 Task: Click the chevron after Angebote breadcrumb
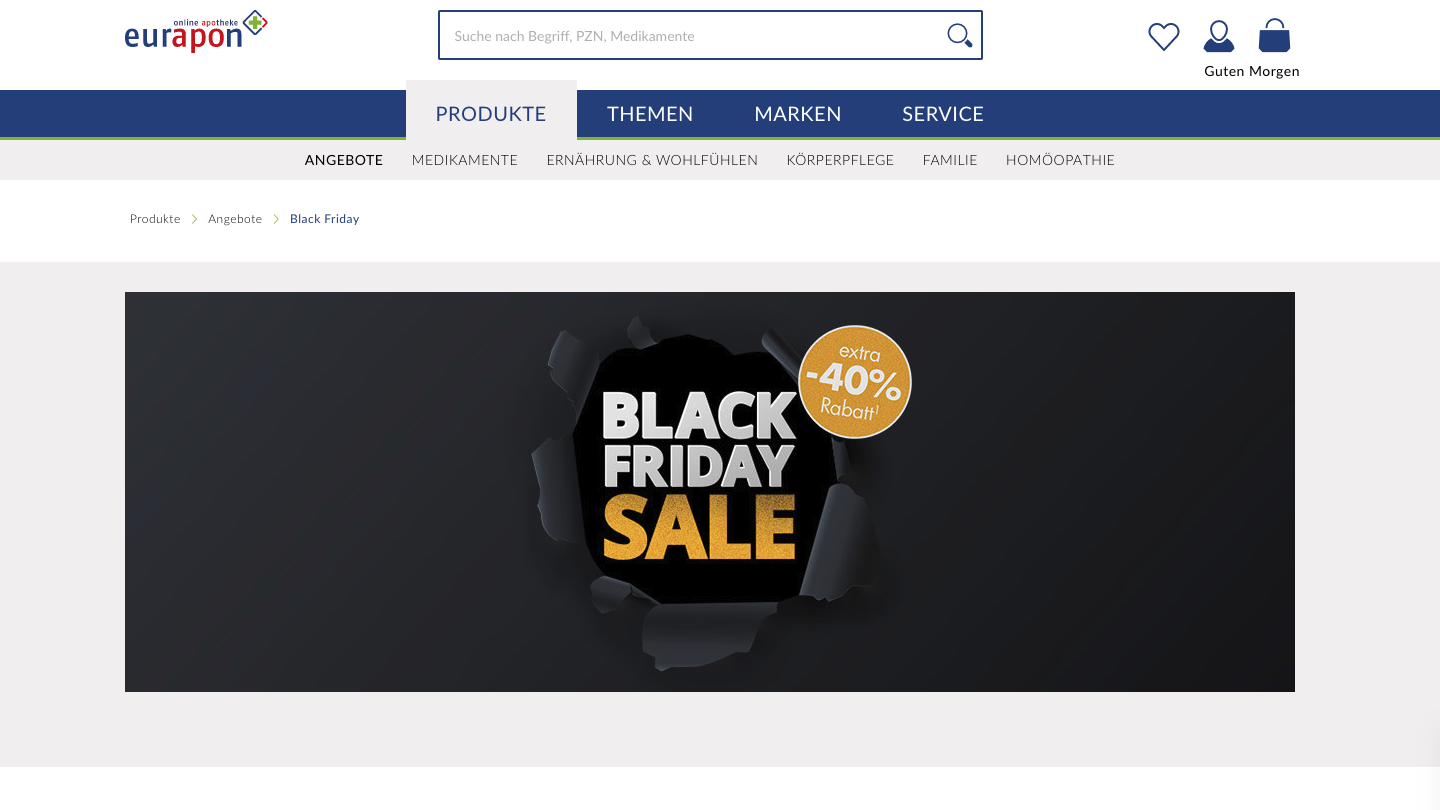pos(276,219)
